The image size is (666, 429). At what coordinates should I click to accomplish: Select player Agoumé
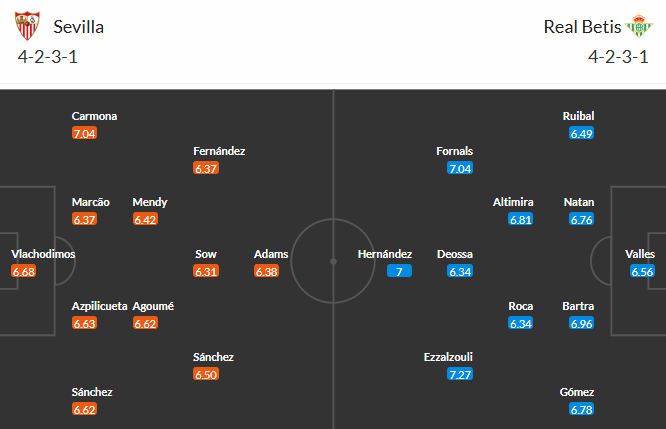pyautogui.click(x=154, y=306)
